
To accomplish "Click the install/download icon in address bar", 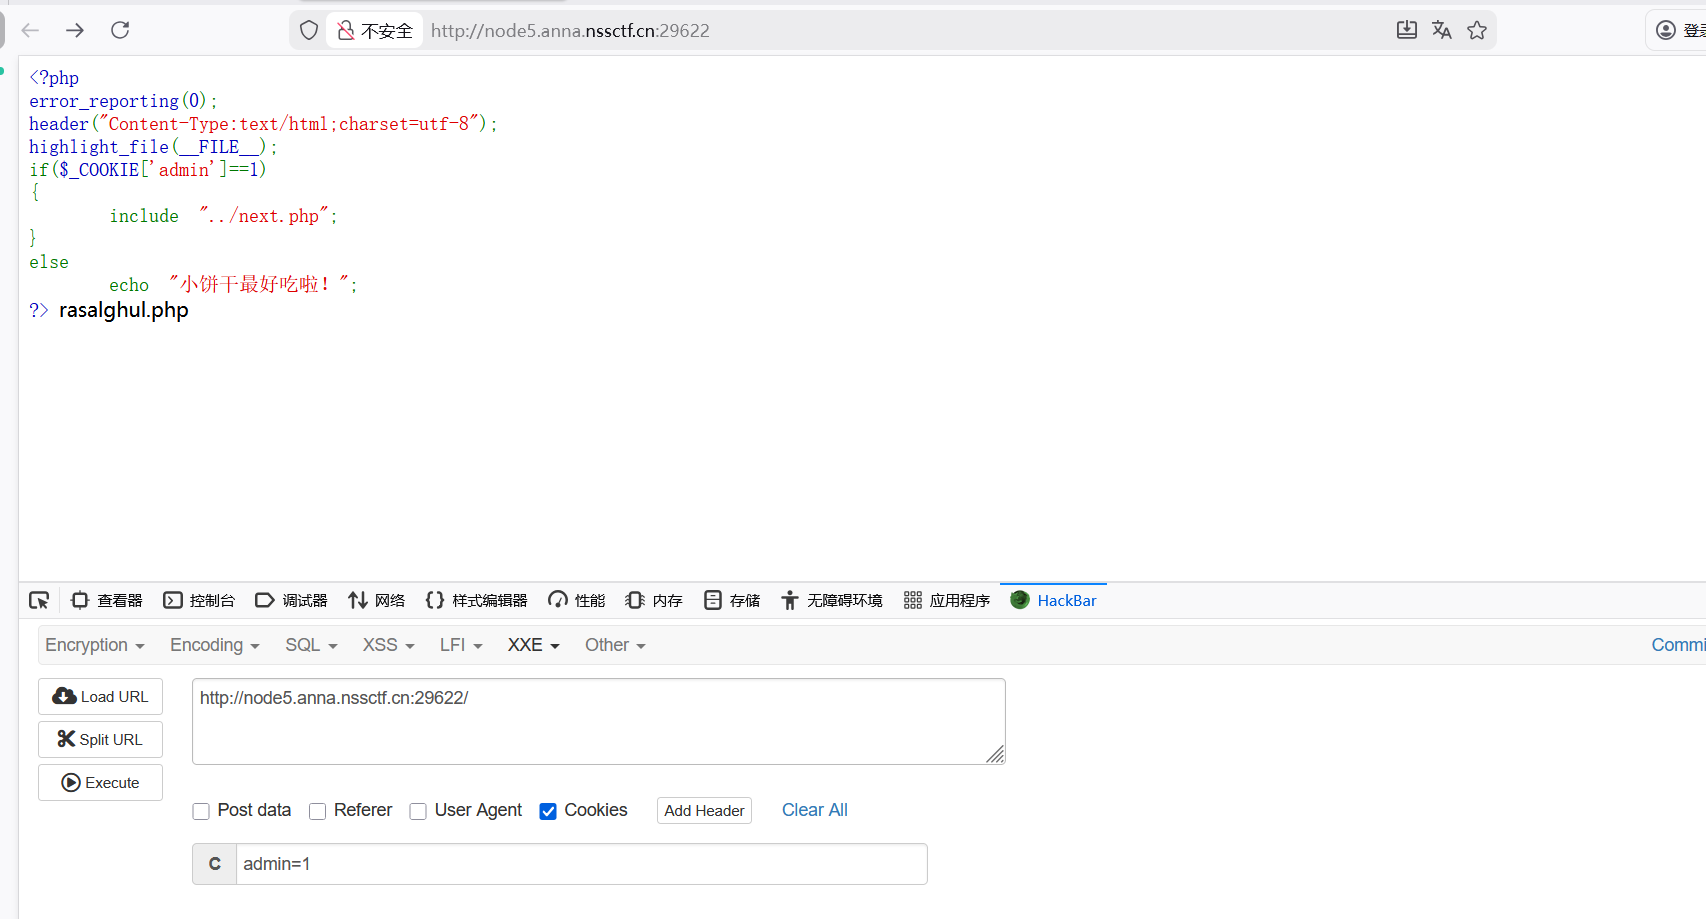I will (1406, 30).
